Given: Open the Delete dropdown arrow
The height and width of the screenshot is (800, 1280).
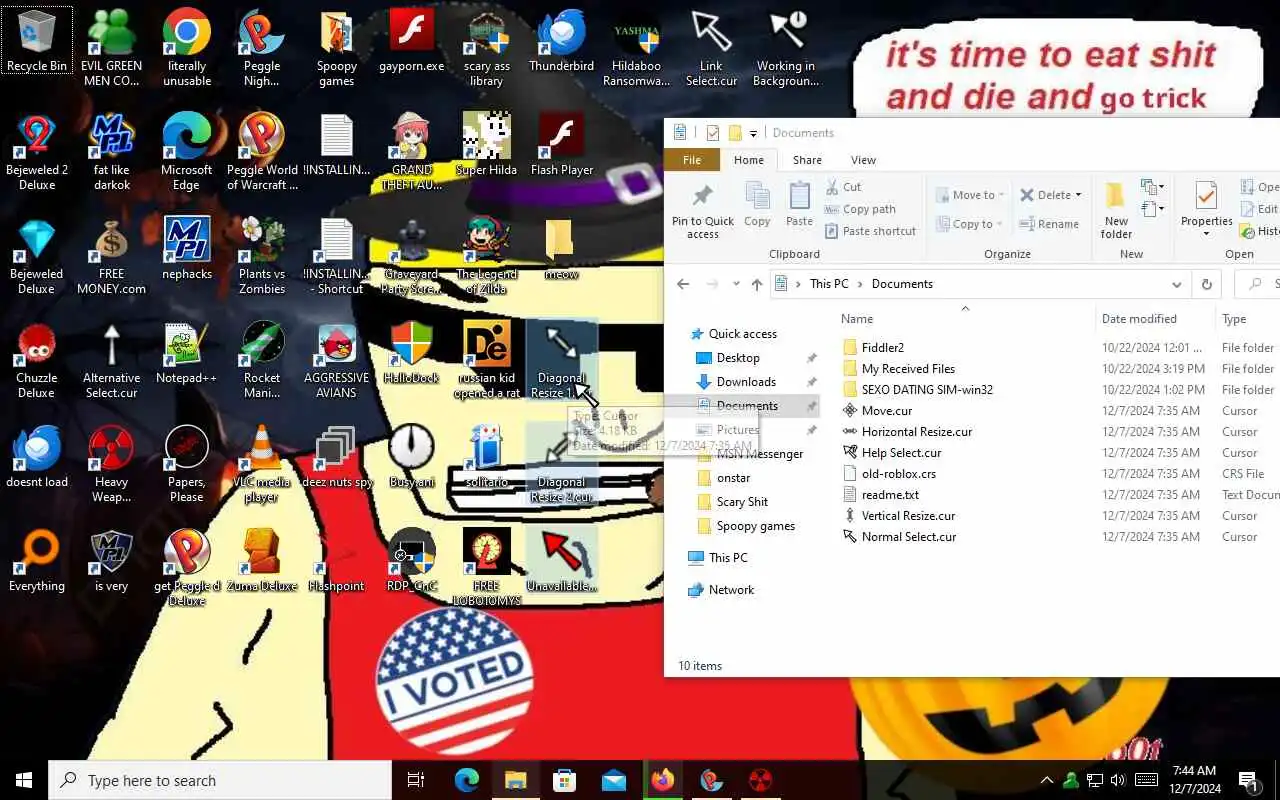Looking at the screenshot, I should [1079, 195].
